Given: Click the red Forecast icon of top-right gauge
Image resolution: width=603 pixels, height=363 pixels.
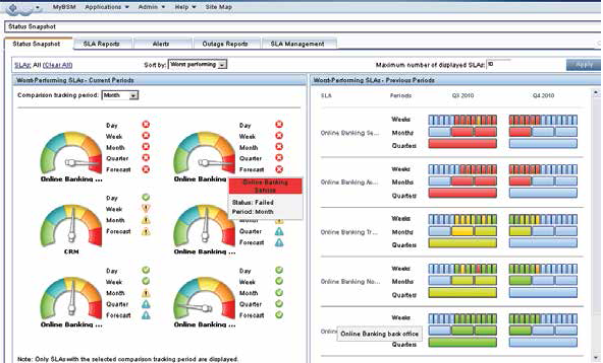Looking at the screenshot, I should (x=279, y=169).
